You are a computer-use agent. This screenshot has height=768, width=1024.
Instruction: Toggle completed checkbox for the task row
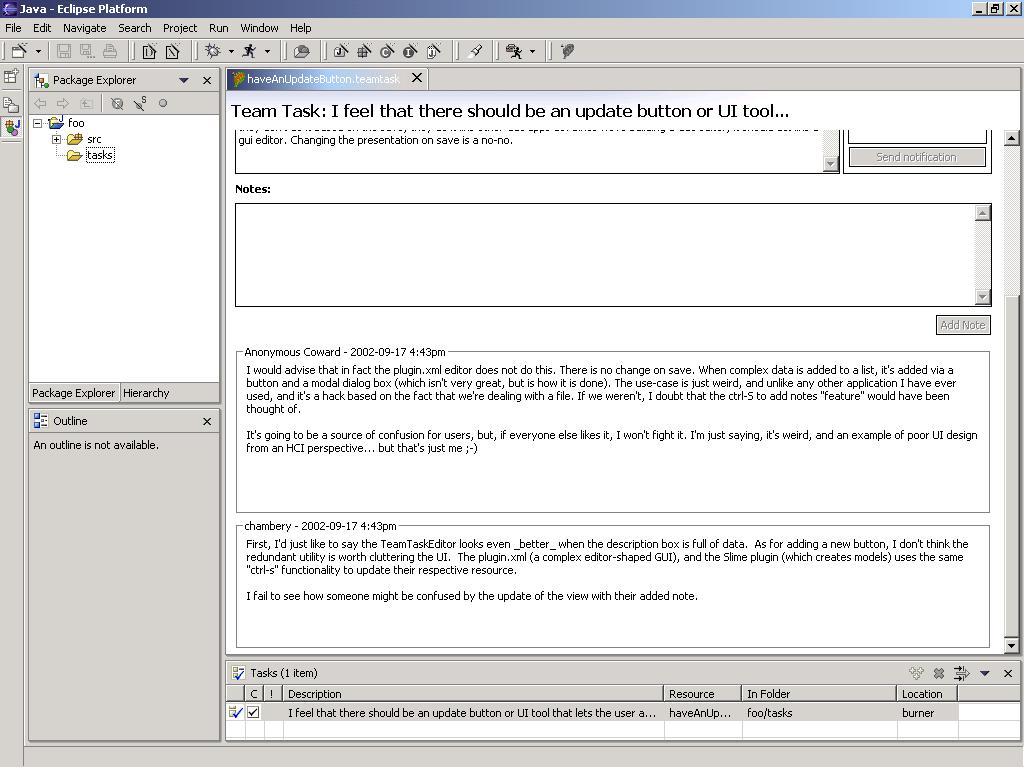253,712
